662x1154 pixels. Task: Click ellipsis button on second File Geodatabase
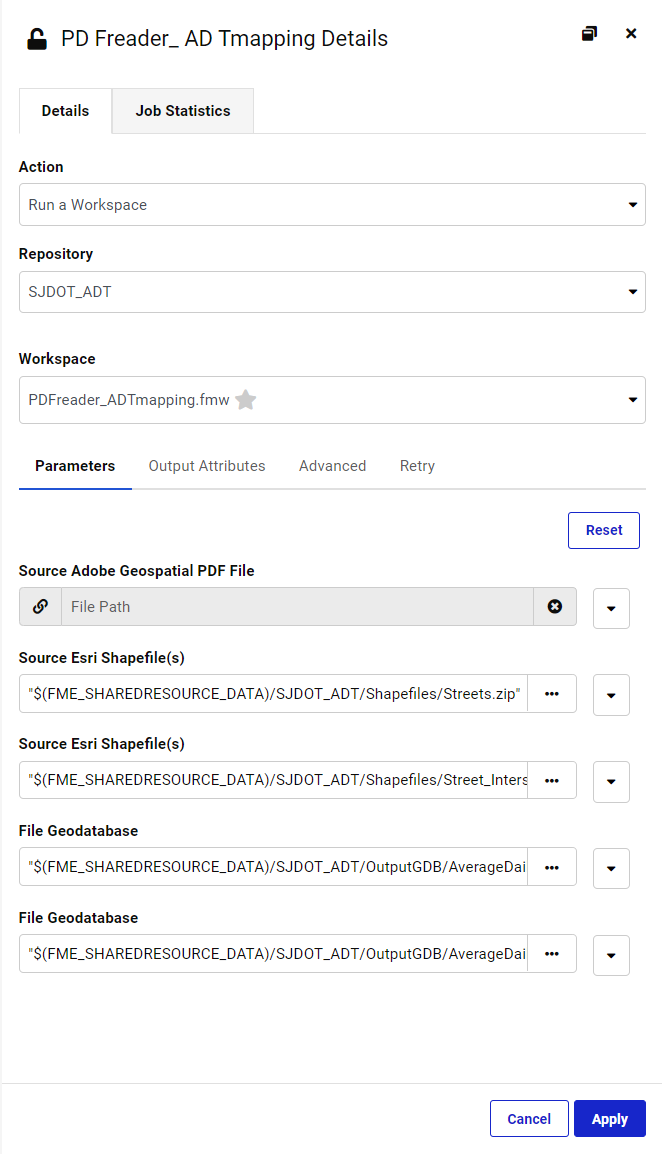click(552, 954)
